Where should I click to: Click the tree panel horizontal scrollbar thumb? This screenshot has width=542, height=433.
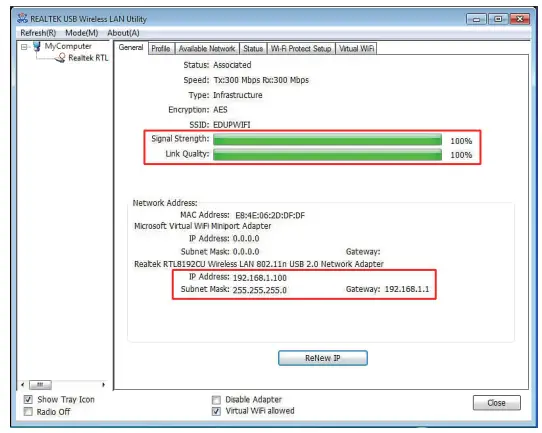pyautogui.click(x=40, y=385)
